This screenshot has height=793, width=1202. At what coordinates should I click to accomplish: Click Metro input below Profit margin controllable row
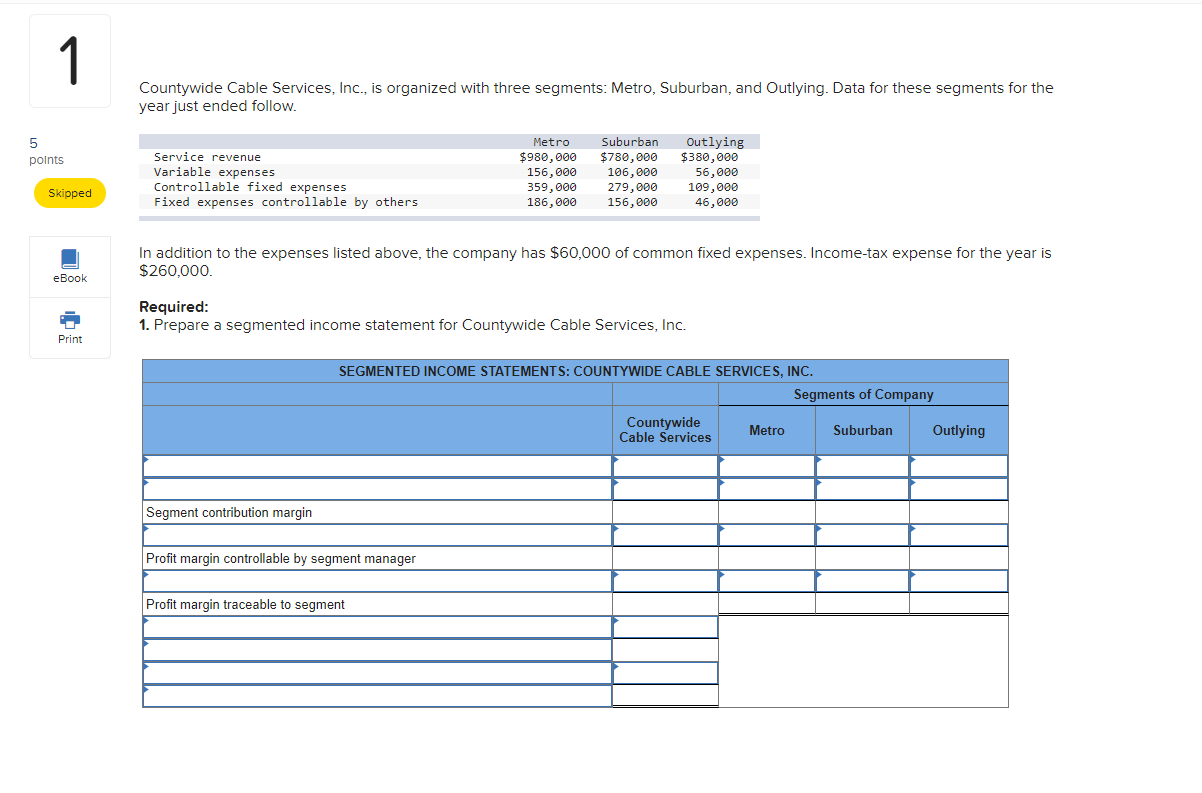(767, 581)
